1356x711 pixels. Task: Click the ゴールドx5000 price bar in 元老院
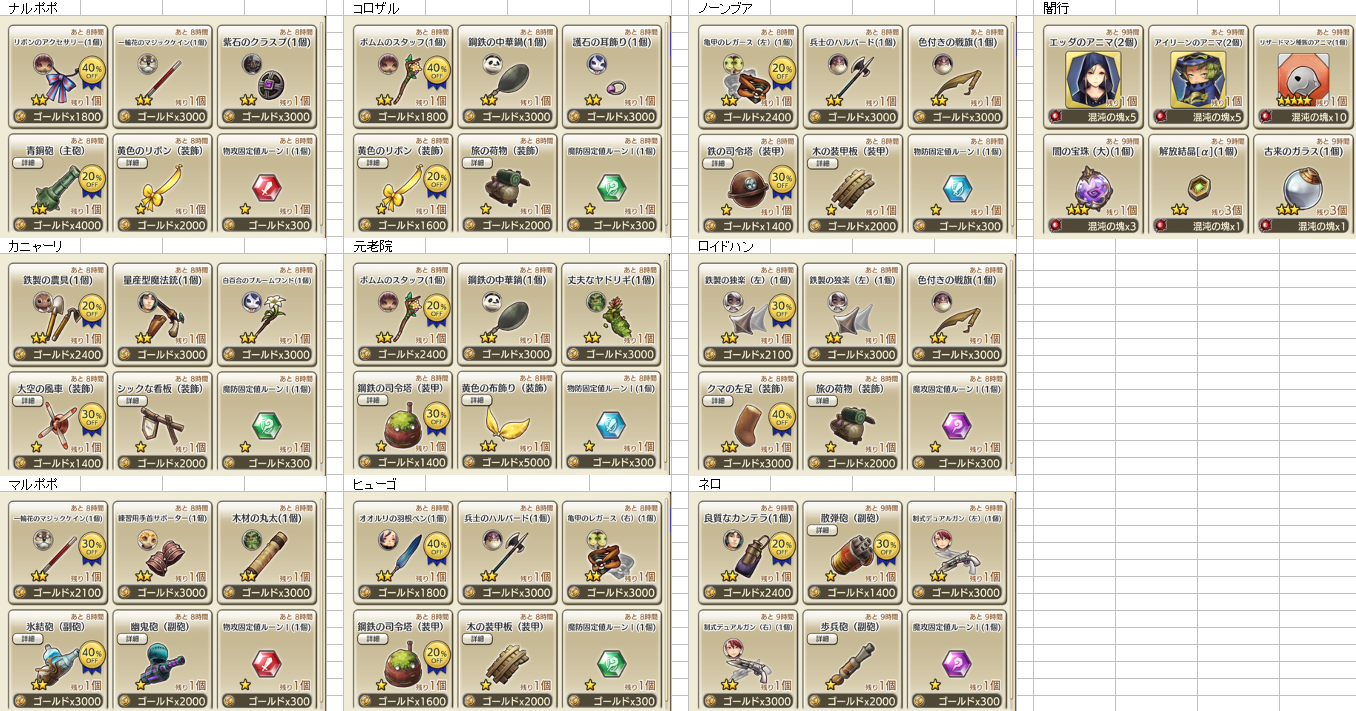(508, 463)
